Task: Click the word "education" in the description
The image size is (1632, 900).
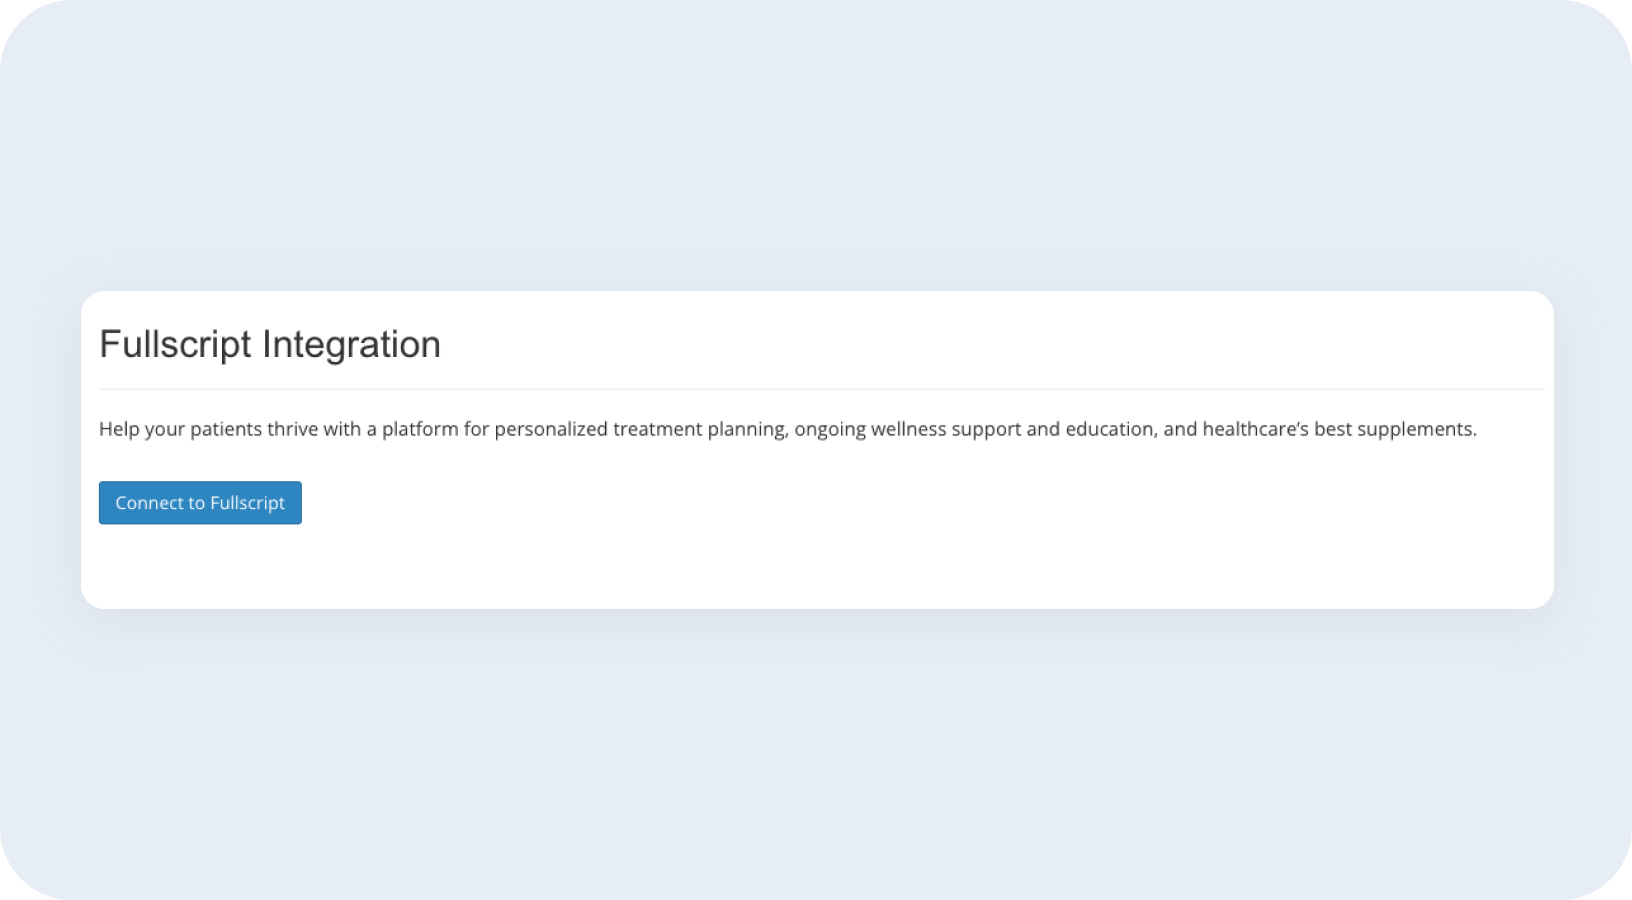Action: click(1109, 429)
